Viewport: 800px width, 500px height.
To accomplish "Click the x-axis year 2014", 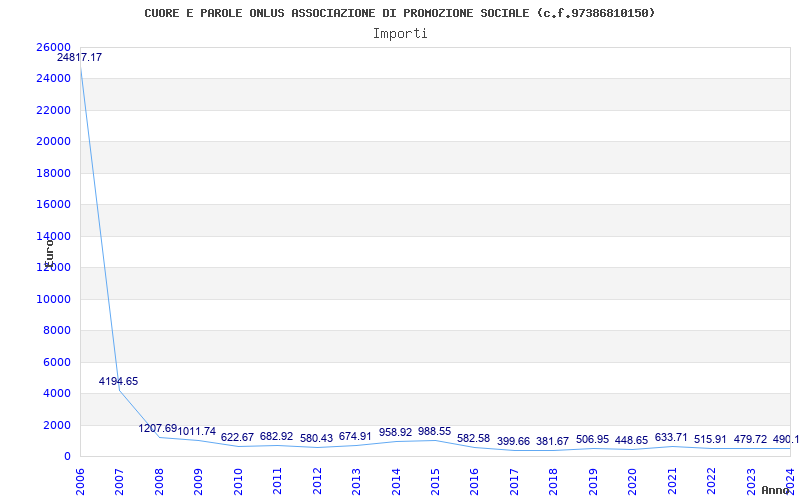I will pyautogui.click(x=396, y=482).
